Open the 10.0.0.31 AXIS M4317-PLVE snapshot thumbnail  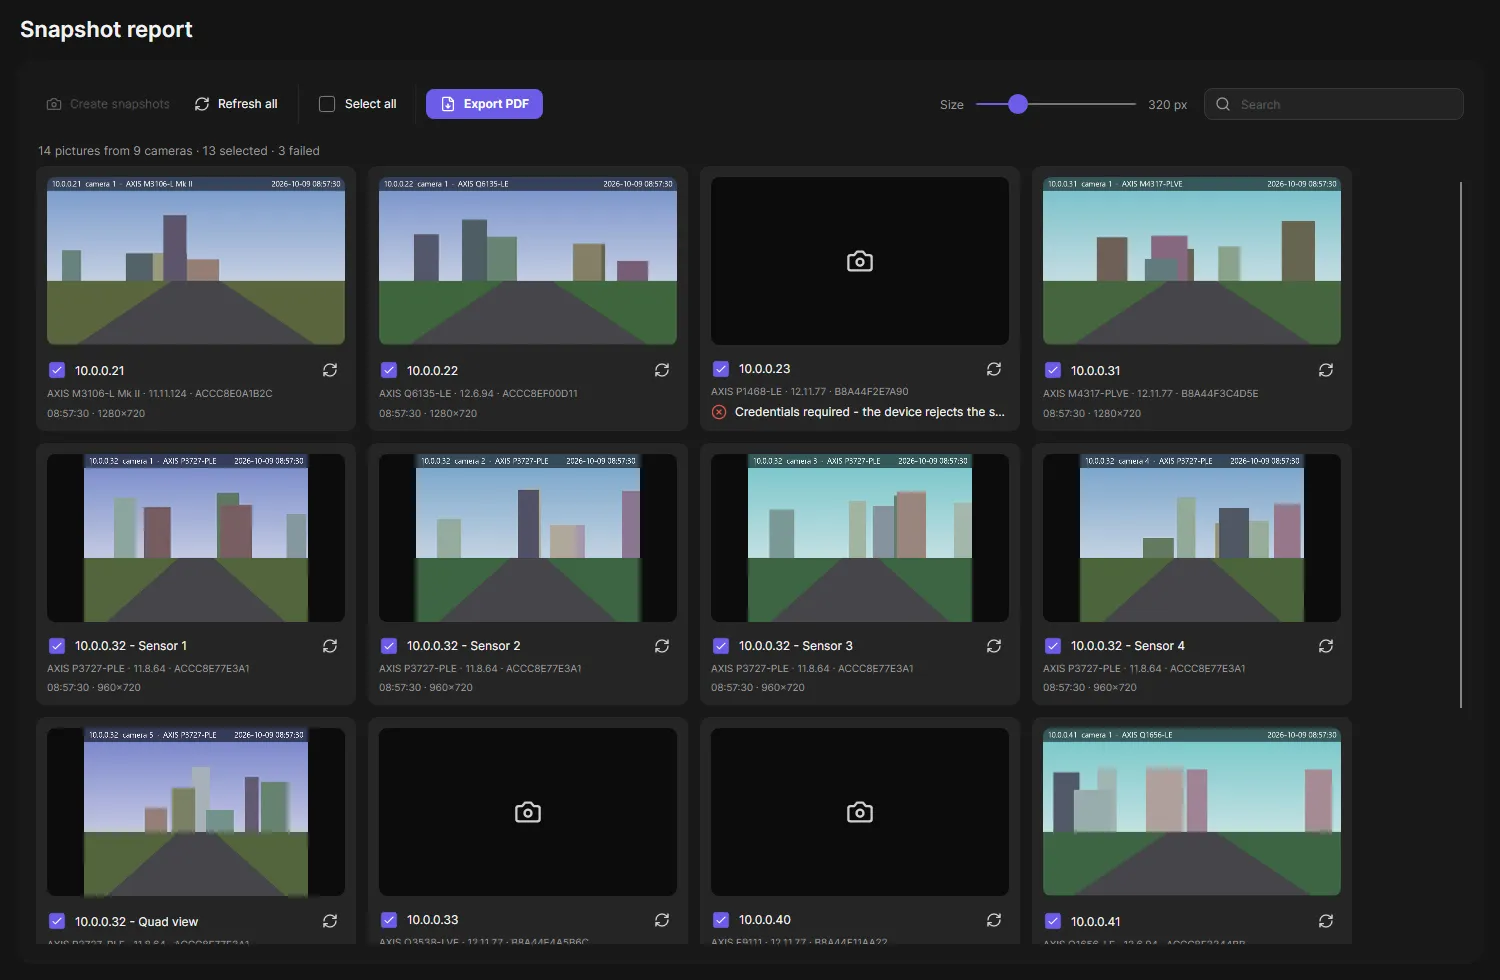pos(1192,261)
